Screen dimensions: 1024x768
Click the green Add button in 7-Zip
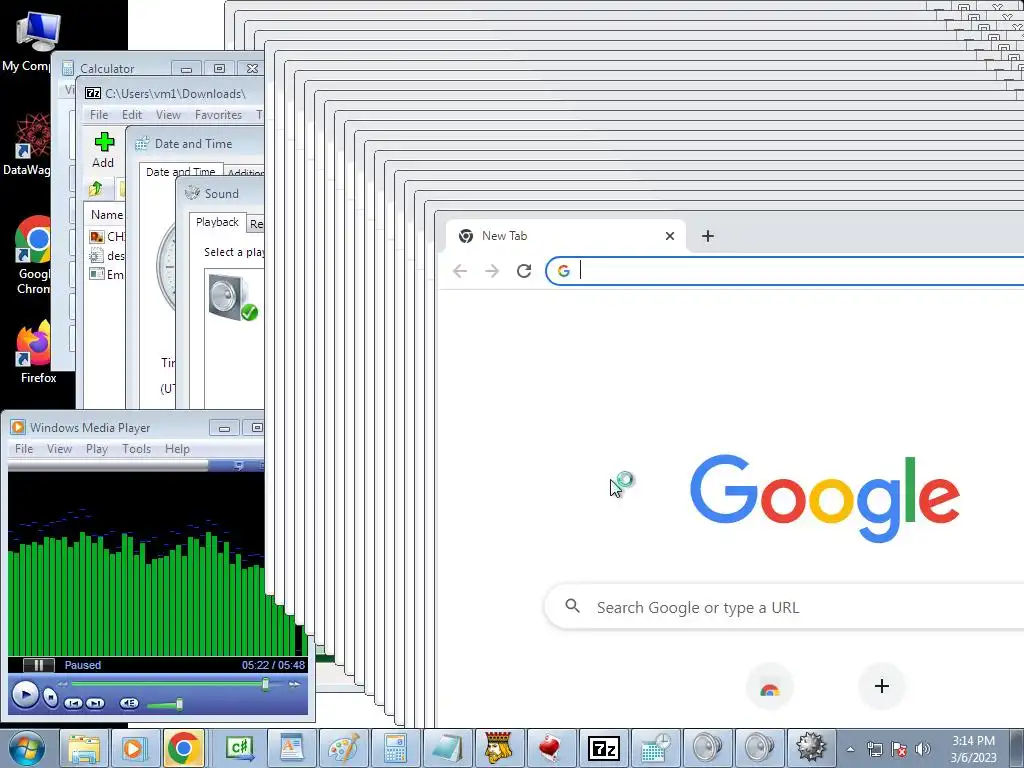[x=103, y=150]
